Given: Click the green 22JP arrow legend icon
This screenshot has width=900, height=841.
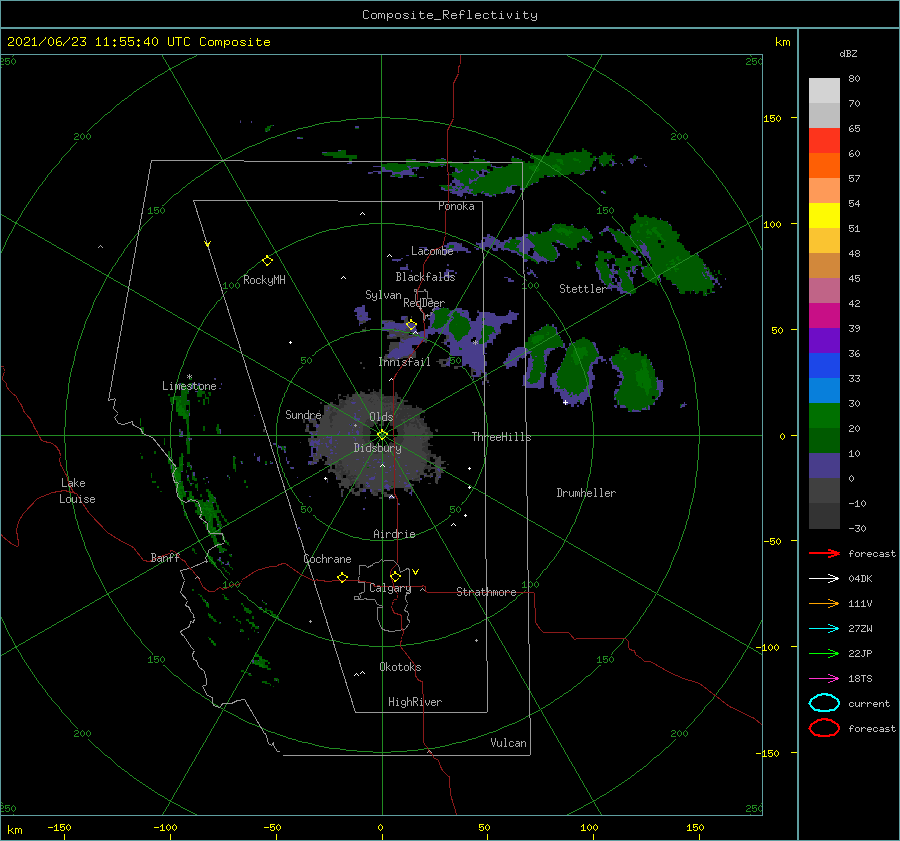Looking at the screenshot, I should click(824, 653).
